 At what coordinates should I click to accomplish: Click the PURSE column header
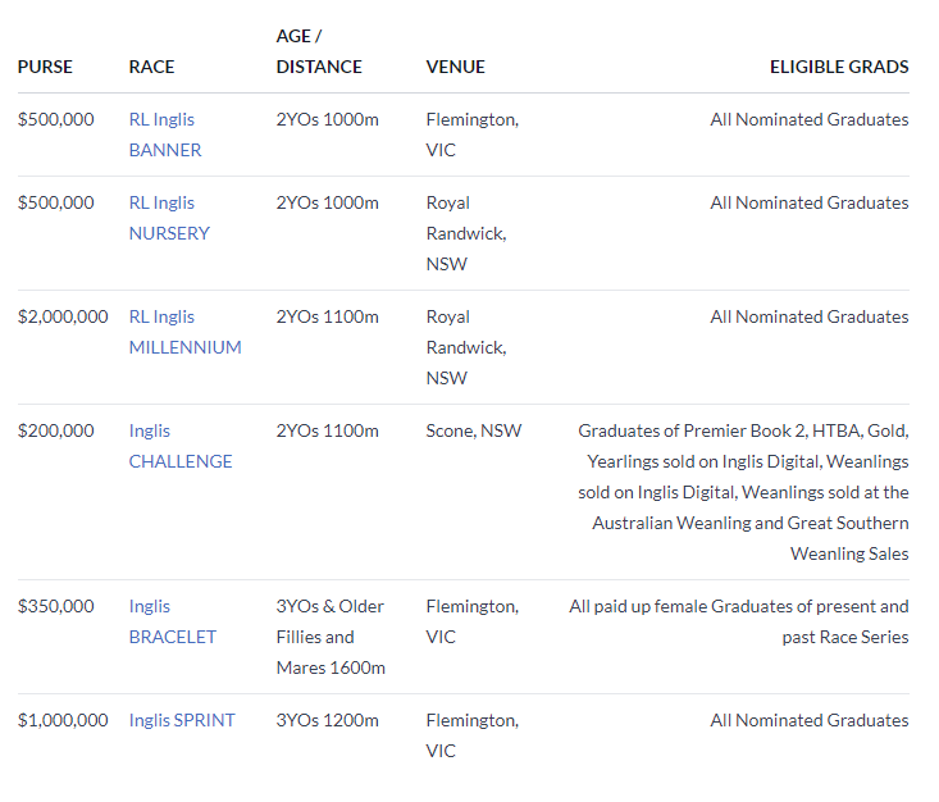pyautogui.click(x=45, y=67)
